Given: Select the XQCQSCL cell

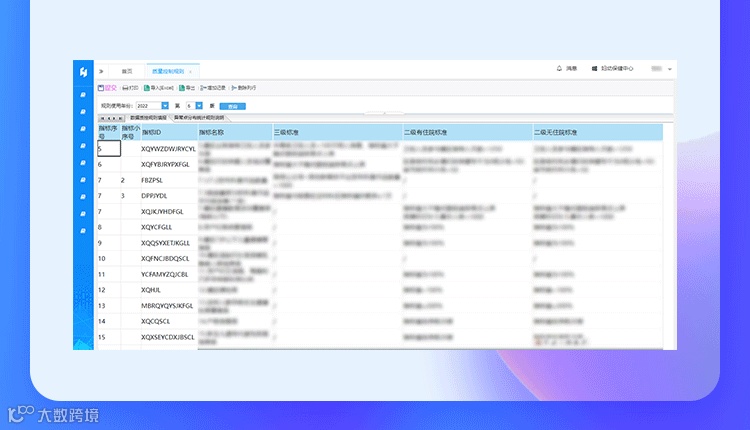Looking at the screenshot, I should coord(169,321).
